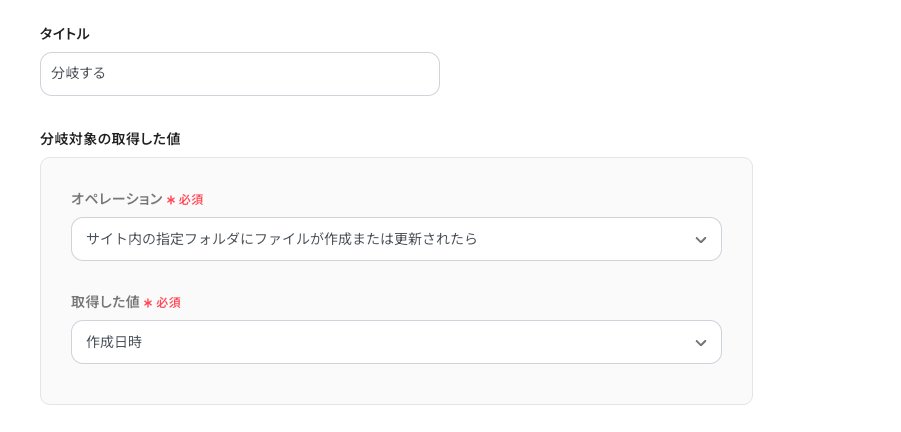Click the オペレーション field label
The width and height of the screenshot is (901, 432).
(x=117, y=199)
